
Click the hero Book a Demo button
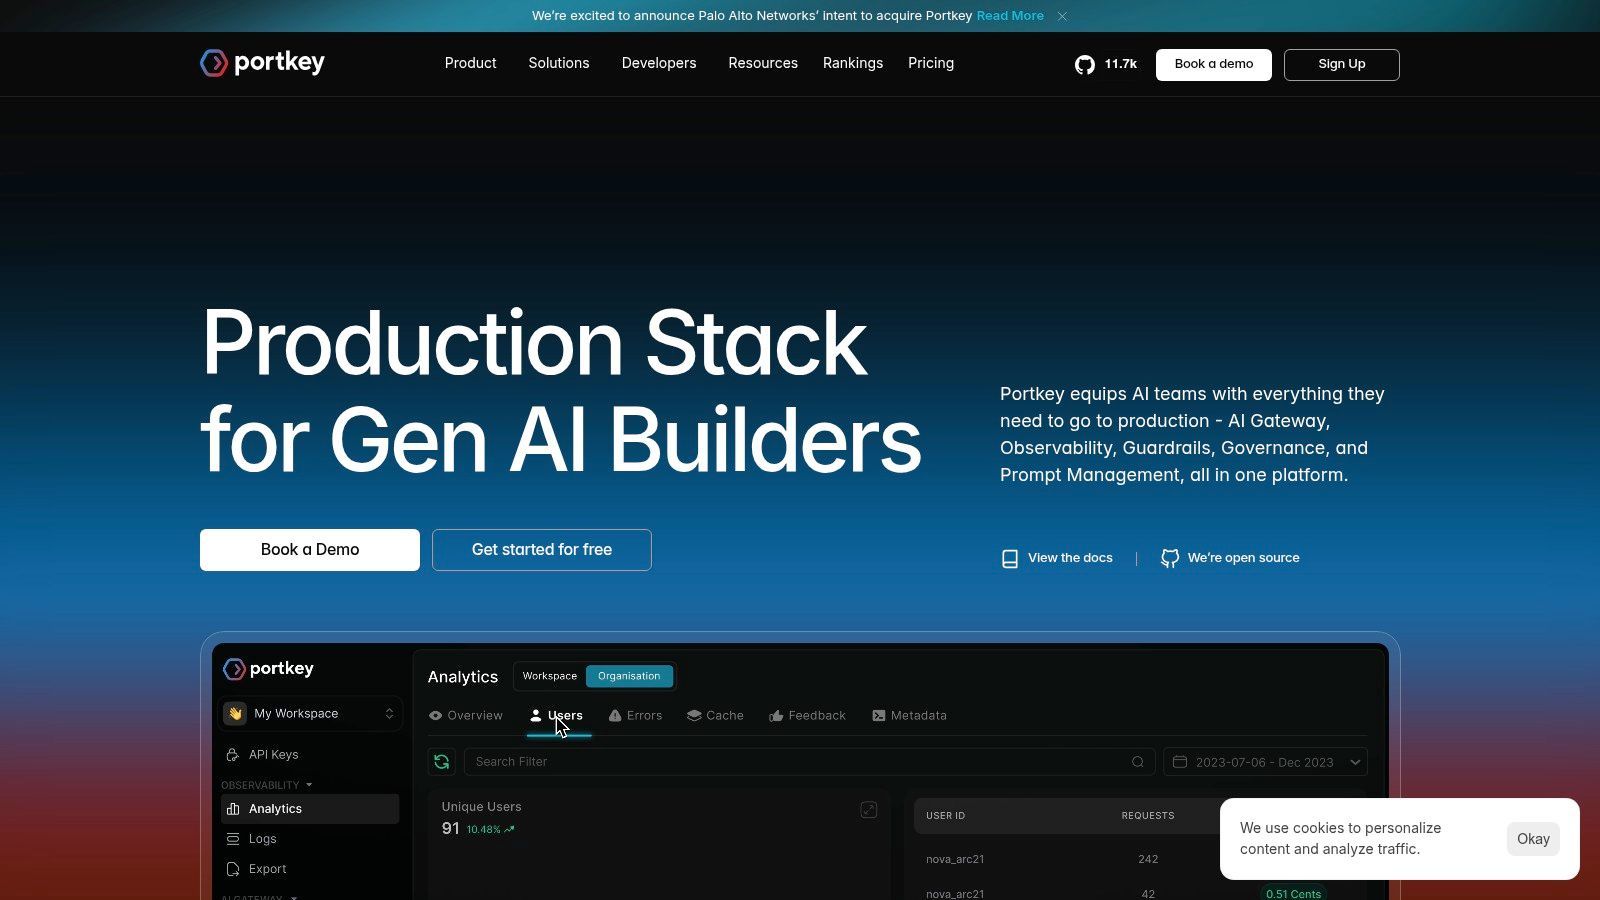310,550
